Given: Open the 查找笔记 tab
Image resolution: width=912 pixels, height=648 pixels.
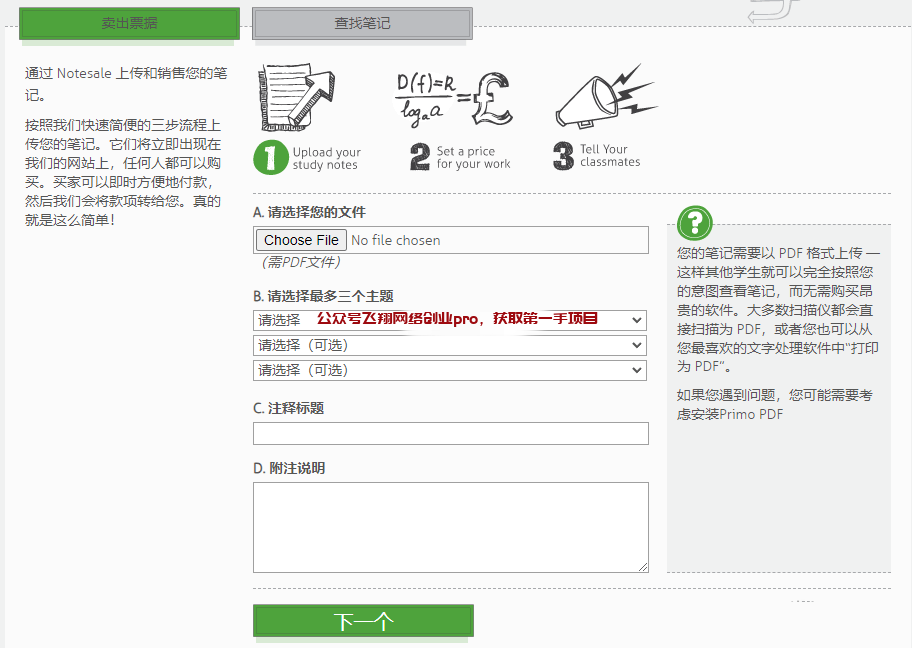Looking at the screenshot, I should click(x=362, y=23).
